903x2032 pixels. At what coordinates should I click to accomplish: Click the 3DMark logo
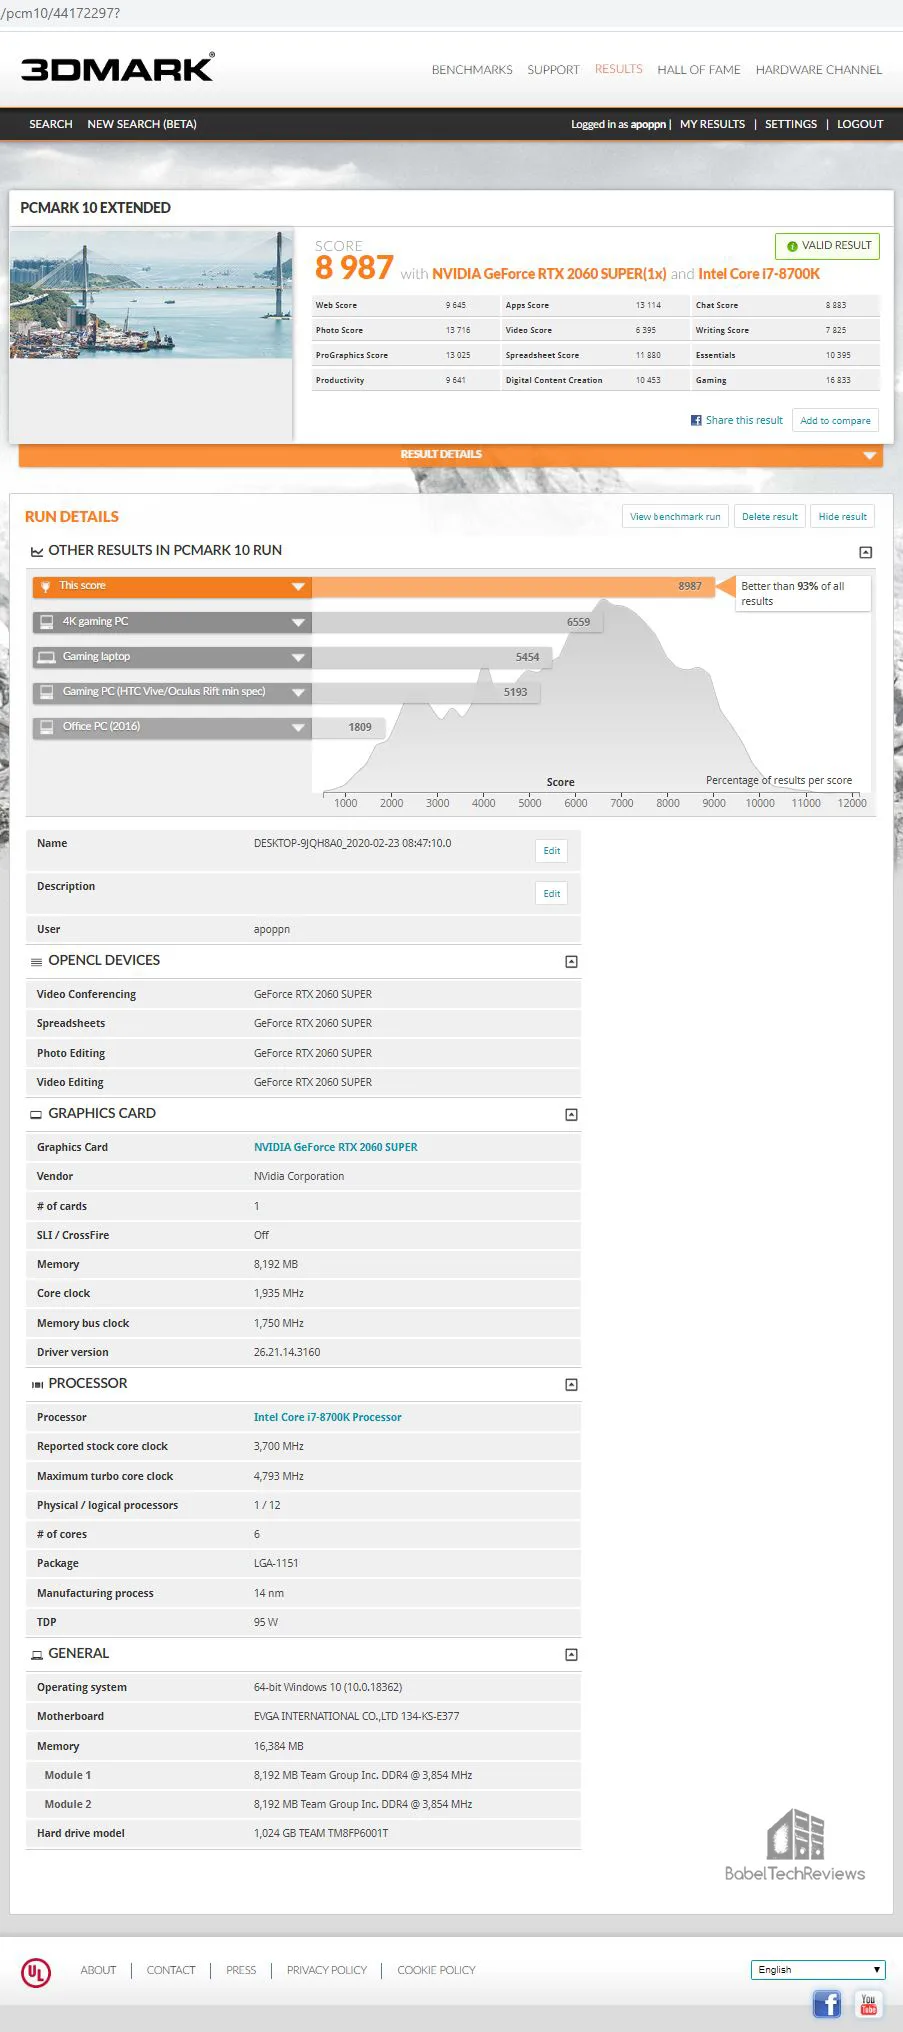118,68
